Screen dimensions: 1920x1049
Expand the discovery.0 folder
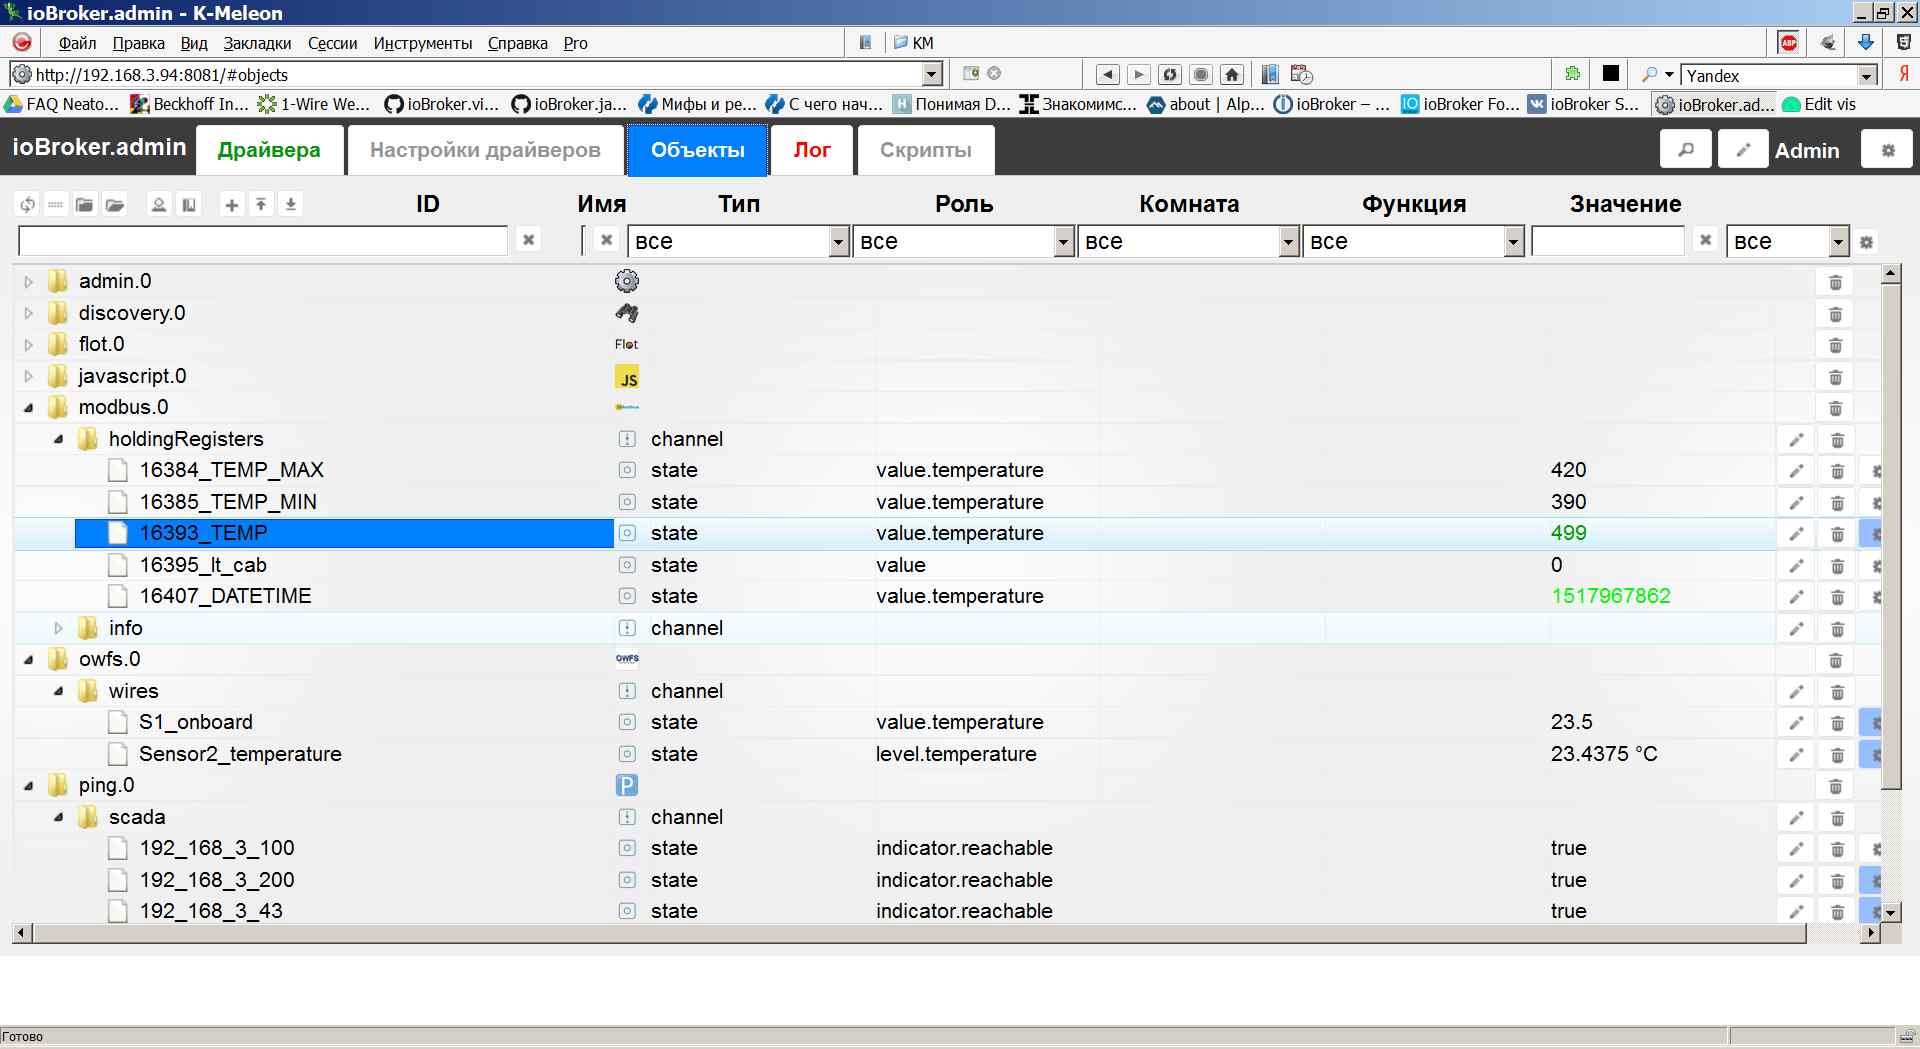coord(29,314)
